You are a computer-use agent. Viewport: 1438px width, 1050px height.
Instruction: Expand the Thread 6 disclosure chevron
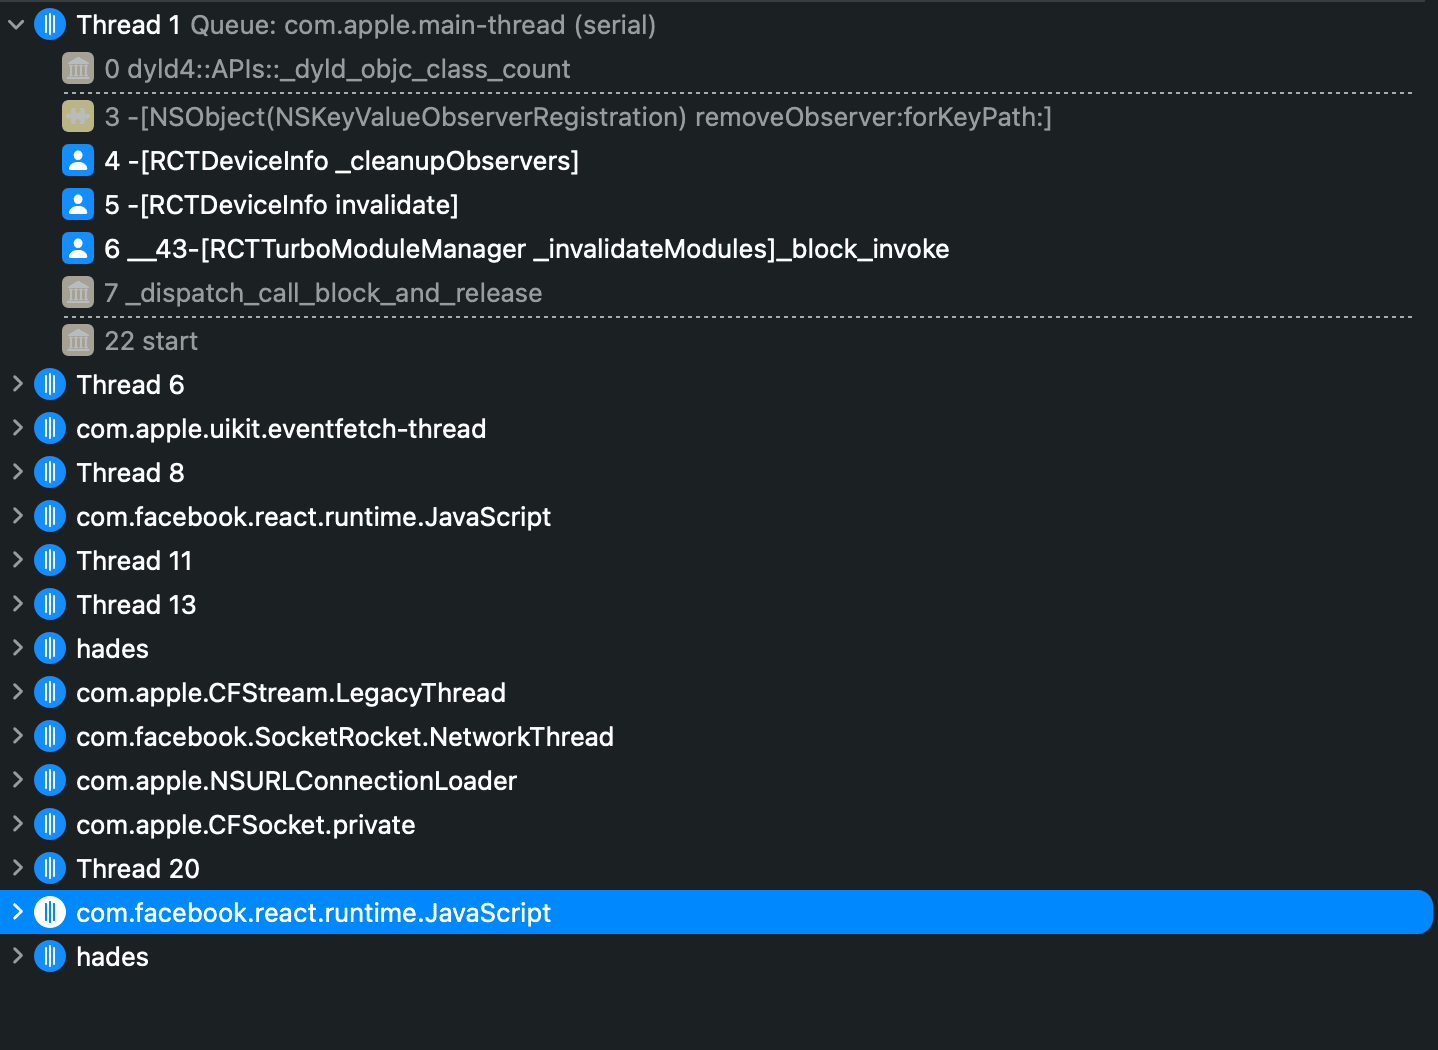click(x=17, y=384)
